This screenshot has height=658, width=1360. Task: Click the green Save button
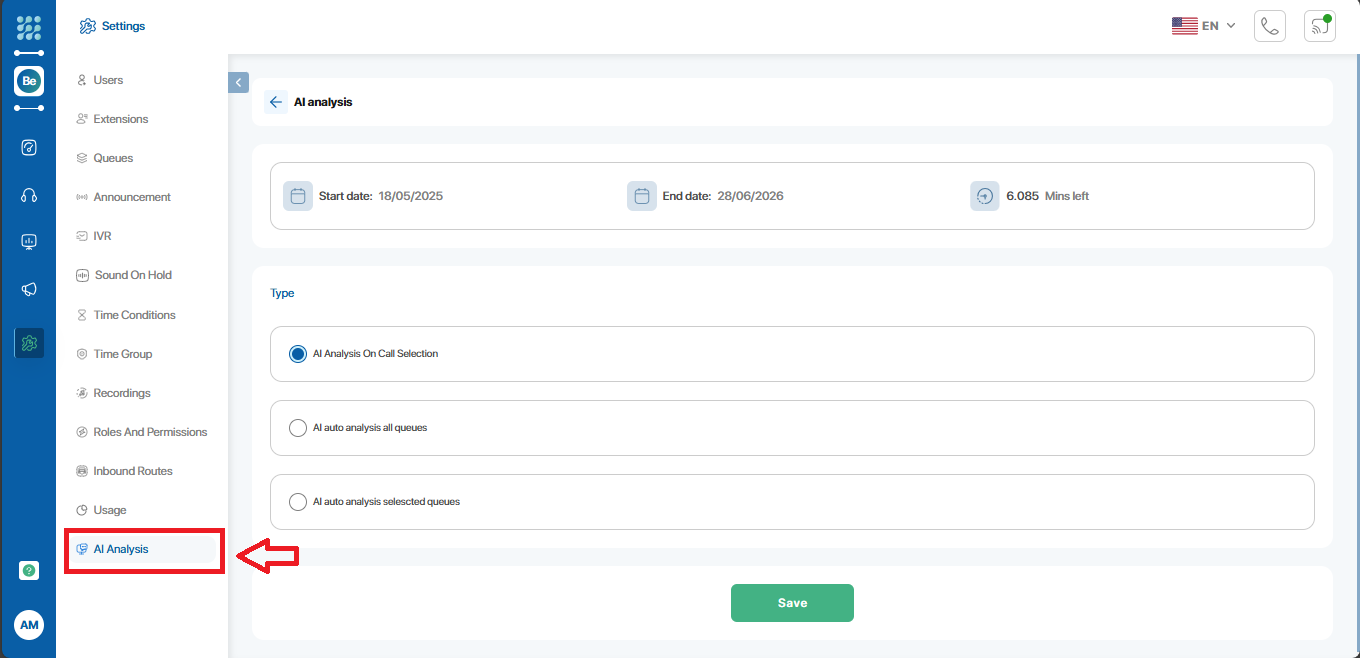pos(792,603)
